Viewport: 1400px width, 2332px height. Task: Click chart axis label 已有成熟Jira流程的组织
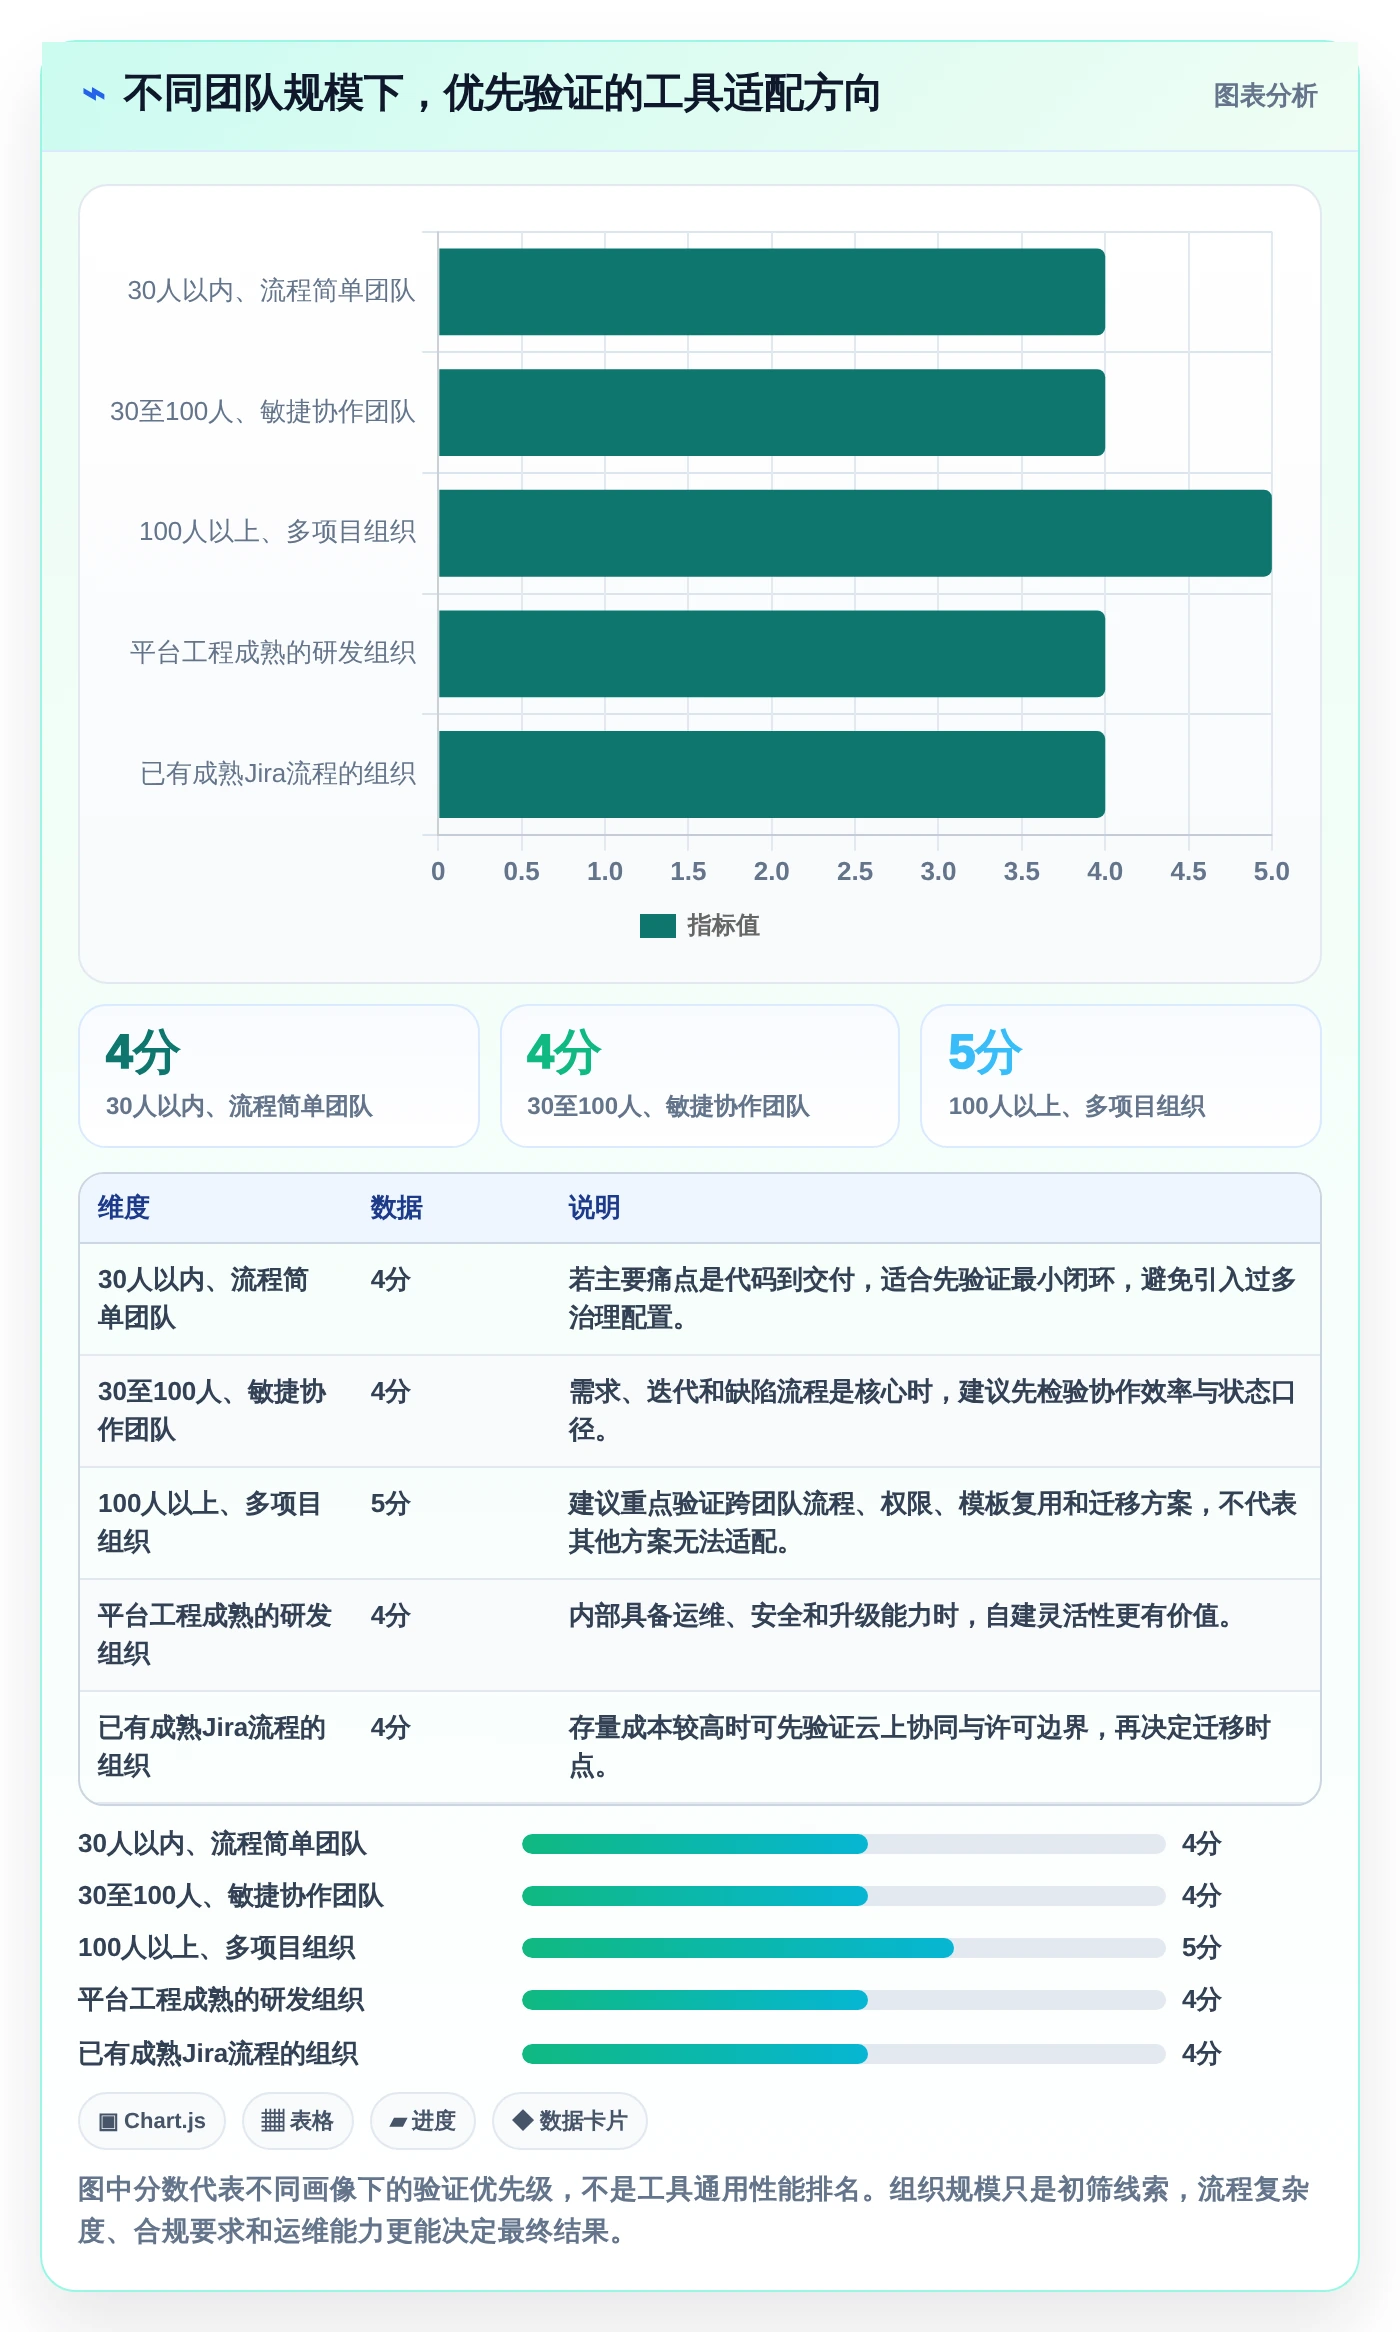pos(278,774)
